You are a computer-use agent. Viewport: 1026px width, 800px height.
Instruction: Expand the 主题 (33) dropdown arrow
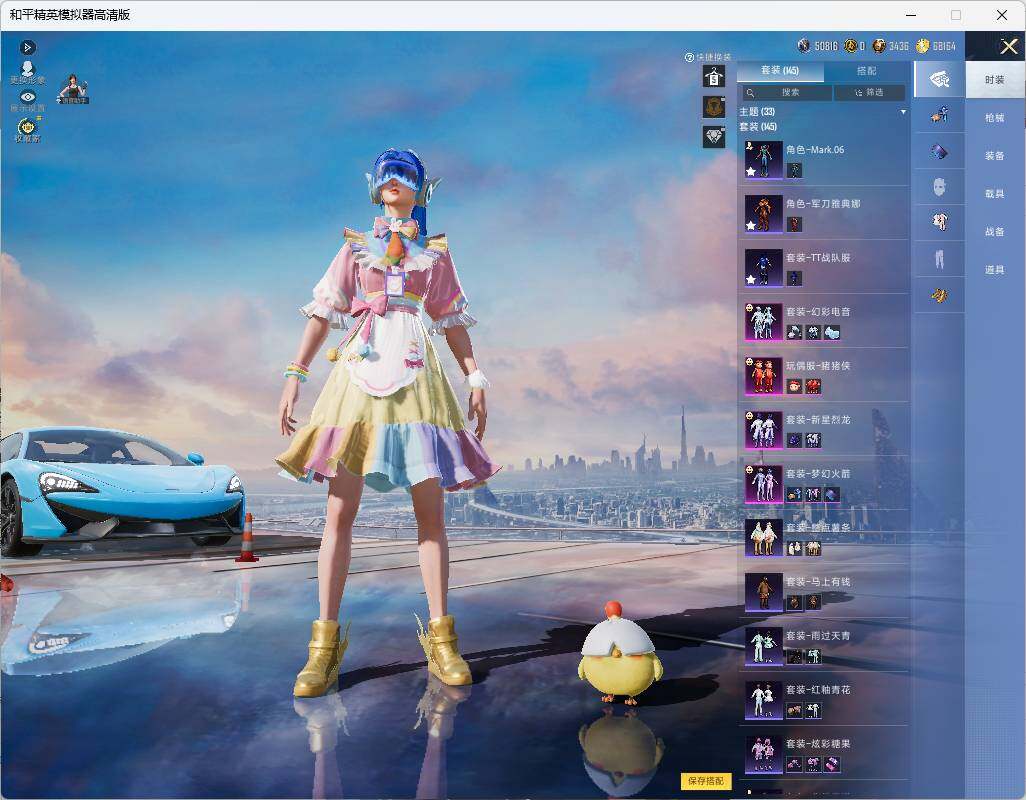pyautogui.click(x=903, y=112)
